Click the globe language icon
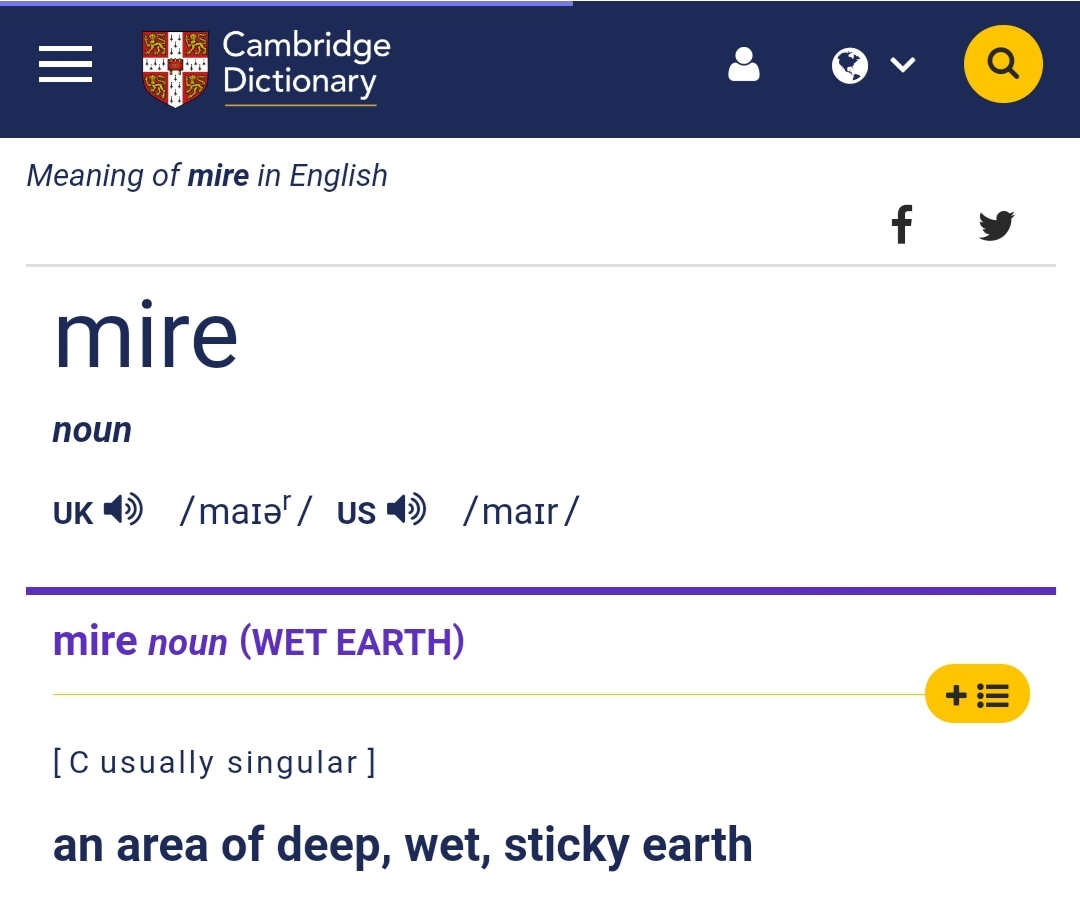This screenshot has width=1080, height=909. pos(849,65)
